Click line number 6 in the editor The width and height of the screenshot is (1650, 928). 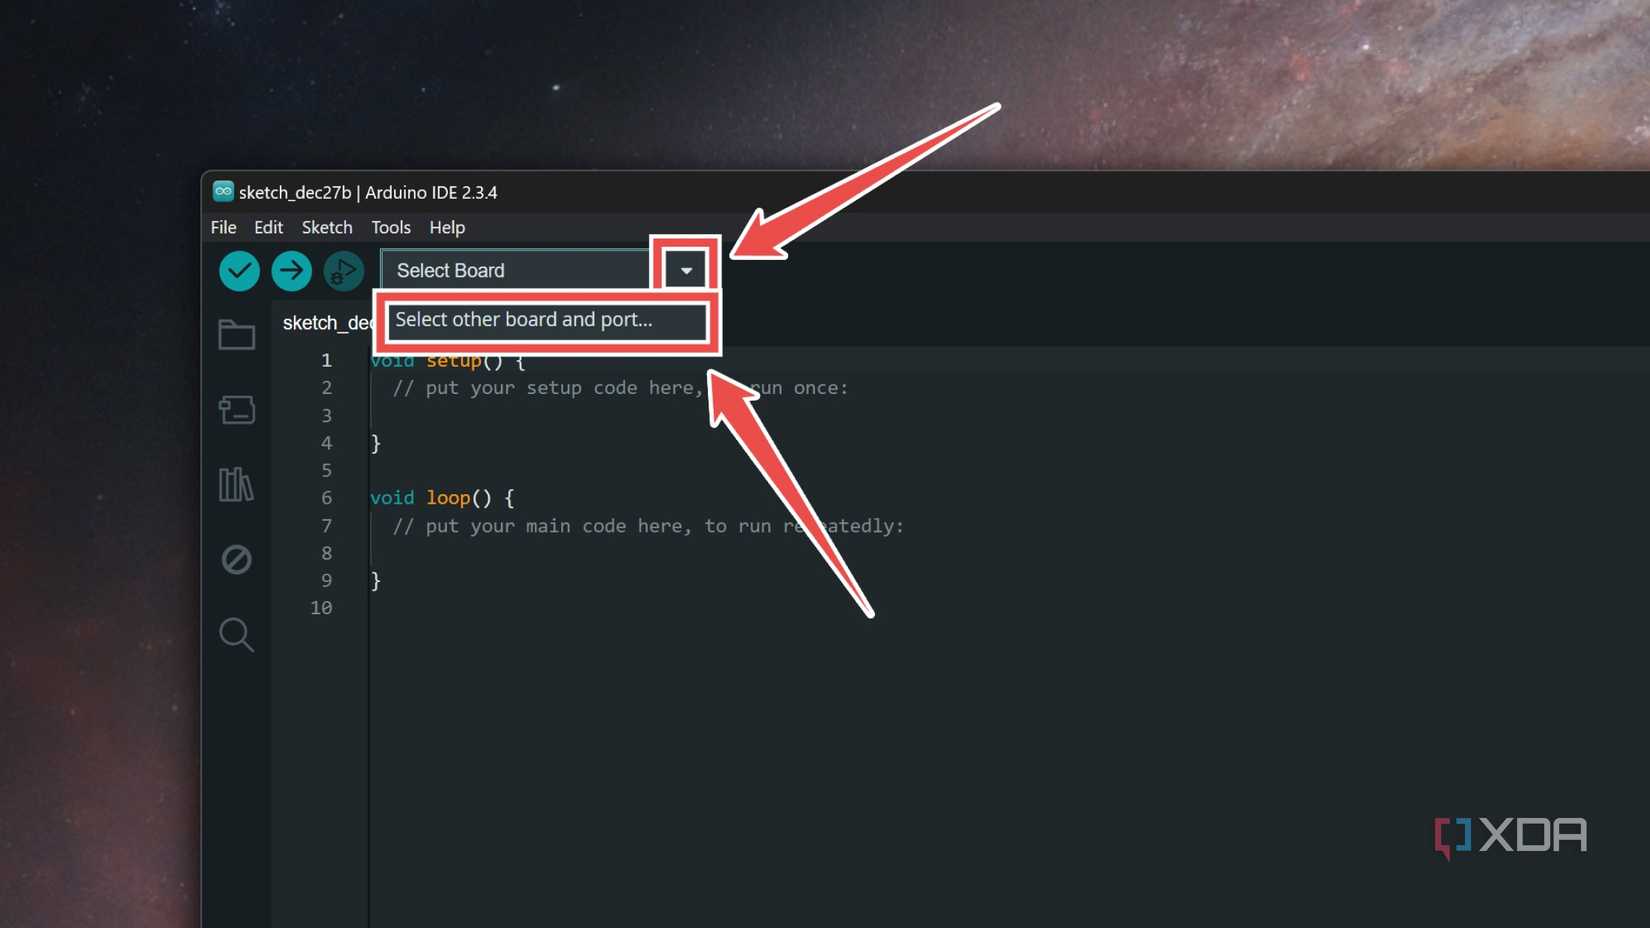coord(326,497)
